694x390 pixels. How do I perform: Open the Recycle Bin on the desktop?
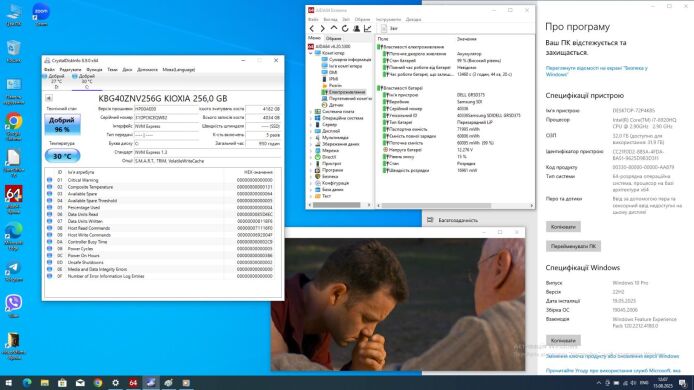pos(14,51)
